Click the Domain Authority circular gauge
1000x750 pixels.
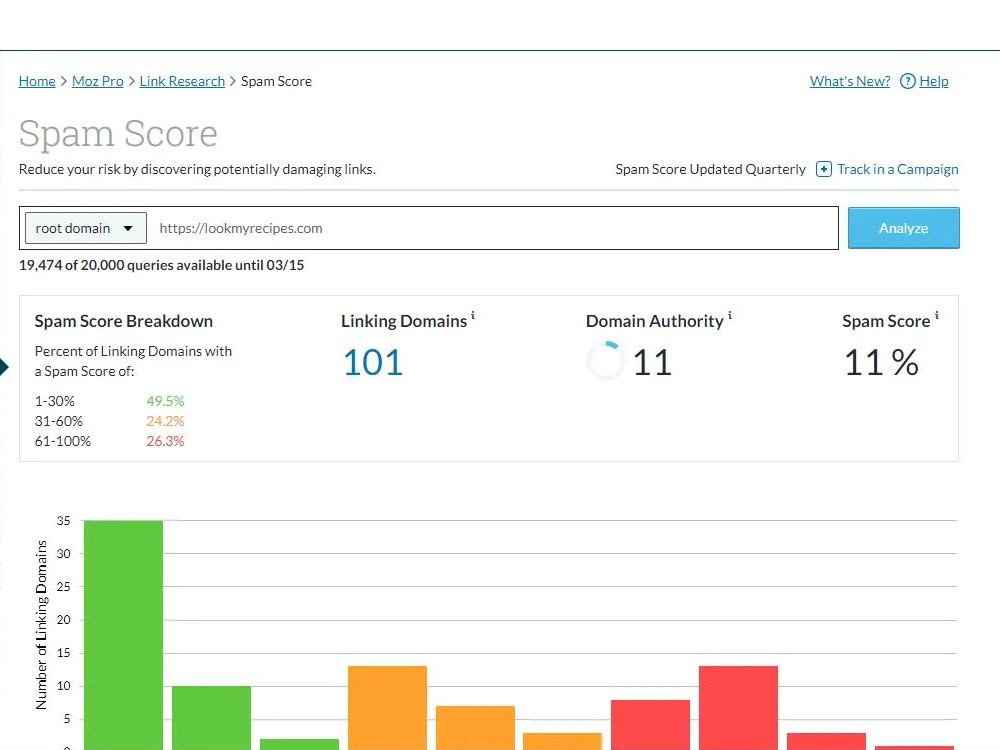coord(605,361)
